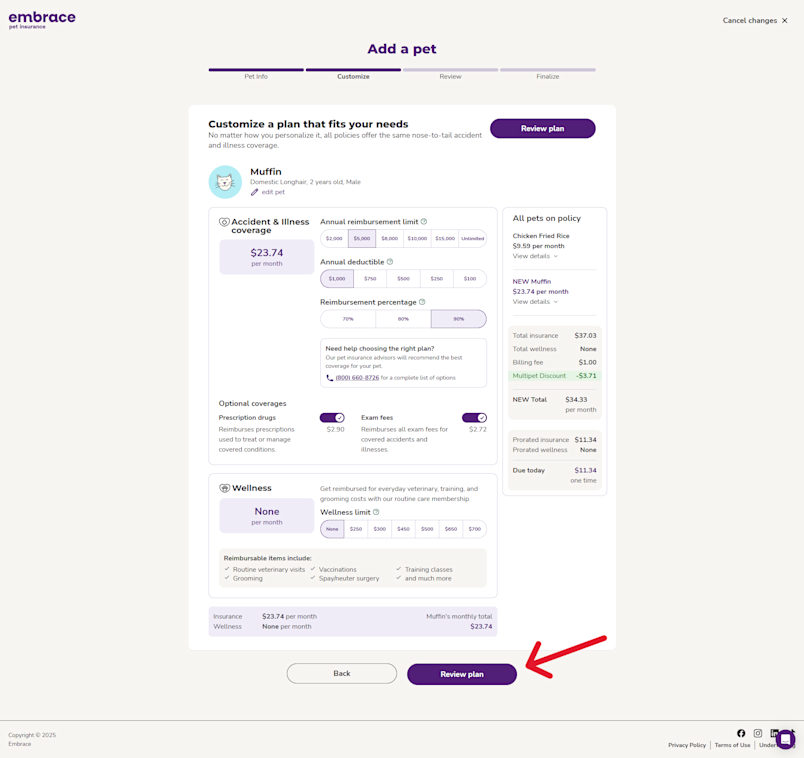Click the bottom Review plan button

click(x=461, y=673)
